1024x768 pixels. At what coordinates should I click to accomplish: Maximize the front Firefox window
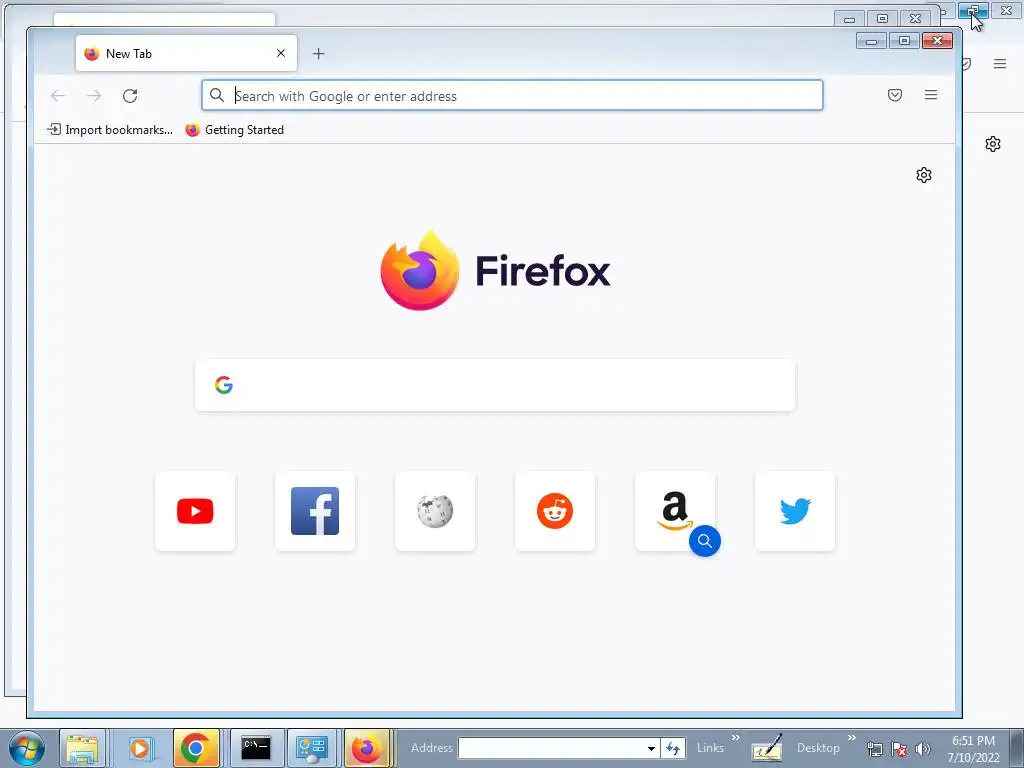[904, 41]
